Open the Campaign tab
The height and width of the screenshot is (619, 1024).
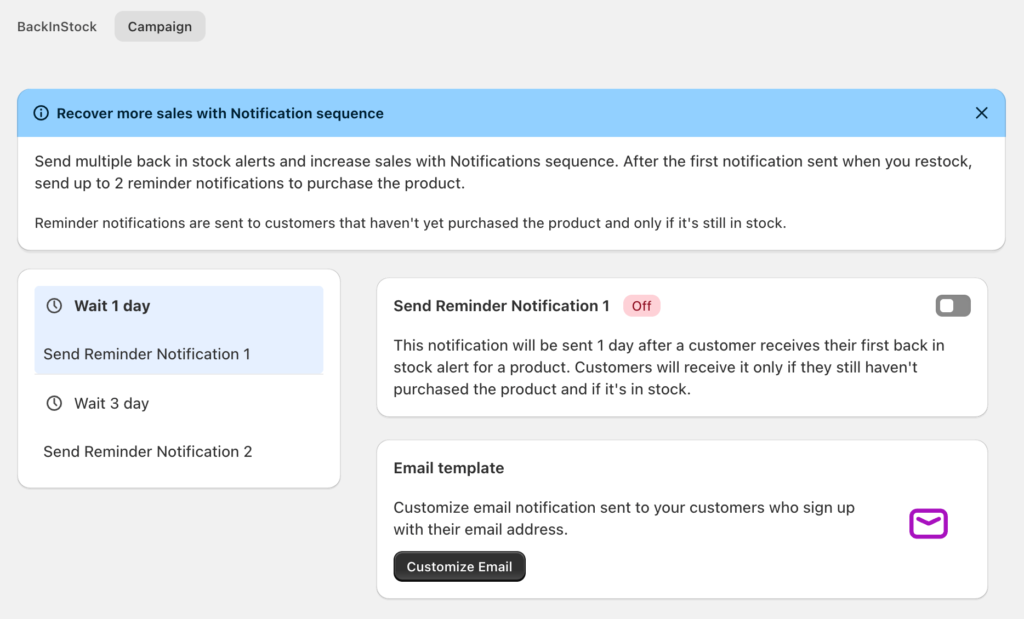click(x=160, y=27)
